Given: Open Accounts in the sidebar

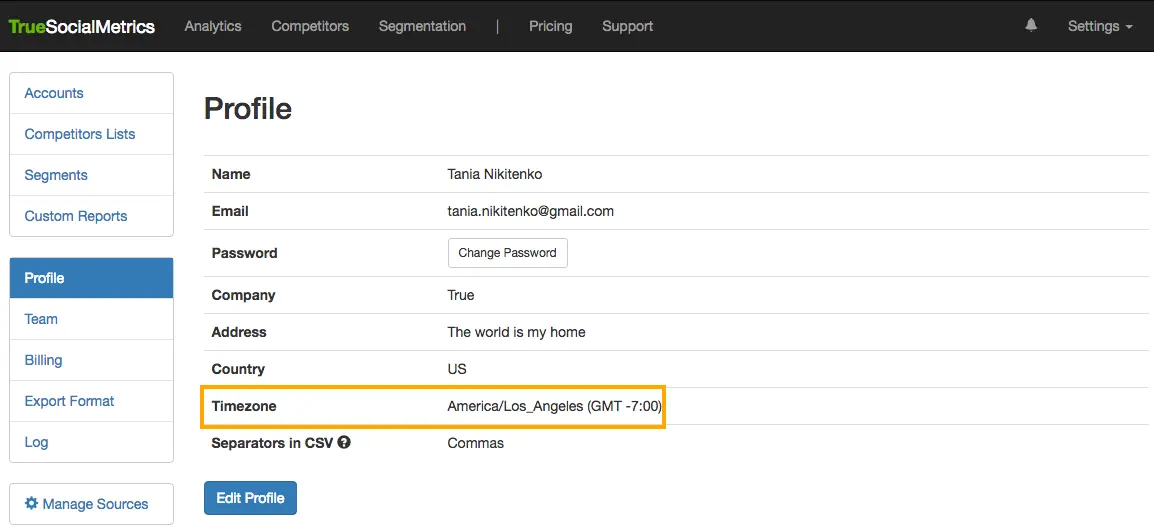Looking at the screenshot, I should point(54,93).
